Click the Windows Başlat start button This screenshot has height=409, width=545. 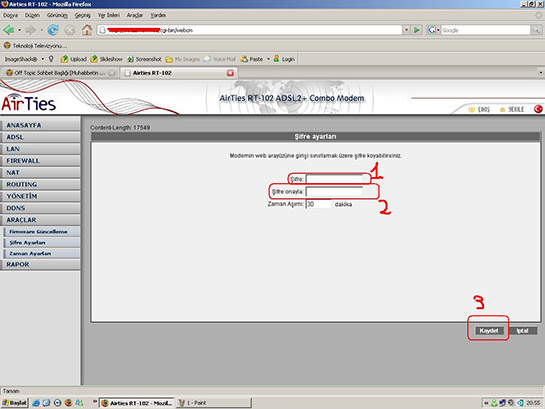tap(14, 403)
